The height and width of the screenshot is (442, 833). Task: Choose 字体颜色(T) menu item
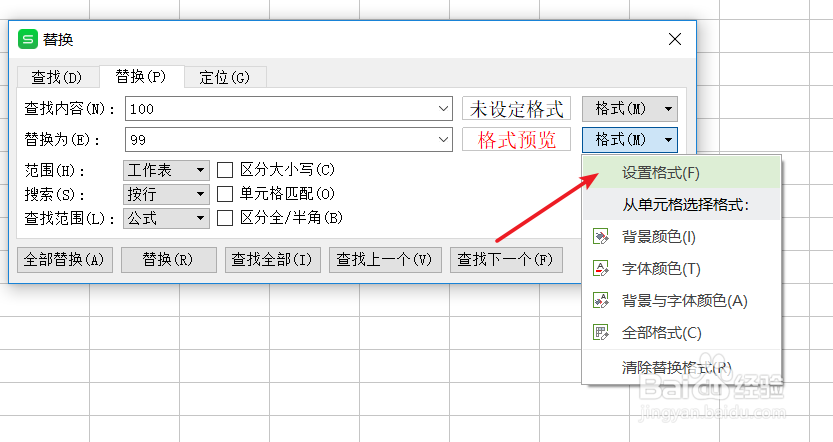682,268
